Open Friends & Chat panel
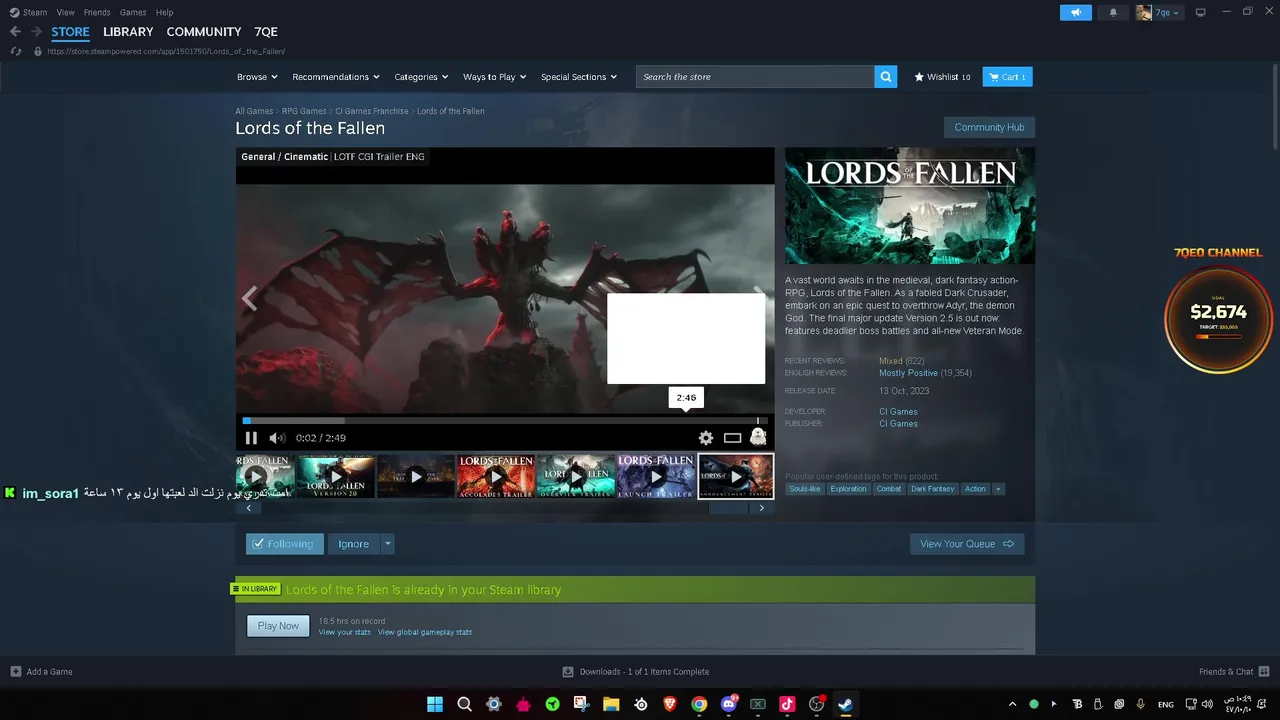The image size is (1280, 720). coord(1234,672)
